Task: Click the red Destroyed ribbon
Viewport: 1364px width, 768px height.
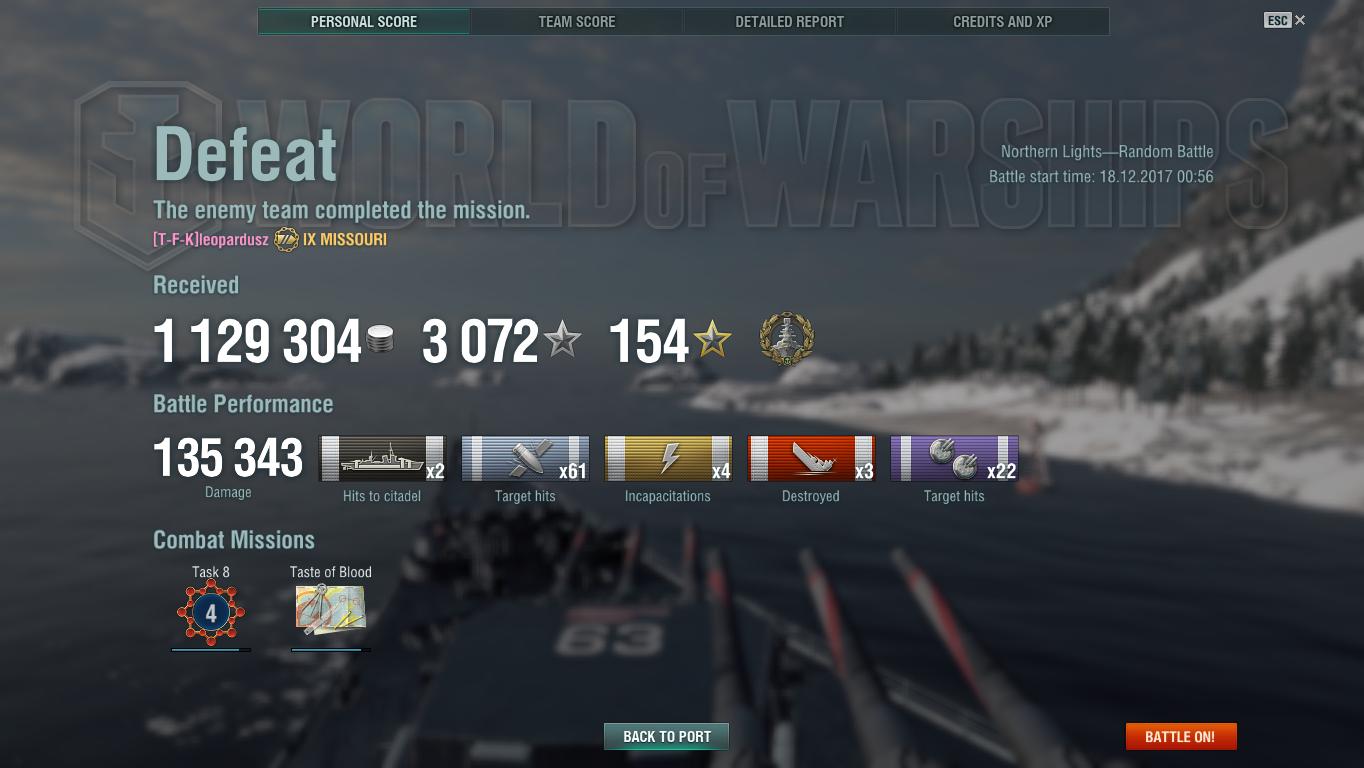Action: [811, 459]
